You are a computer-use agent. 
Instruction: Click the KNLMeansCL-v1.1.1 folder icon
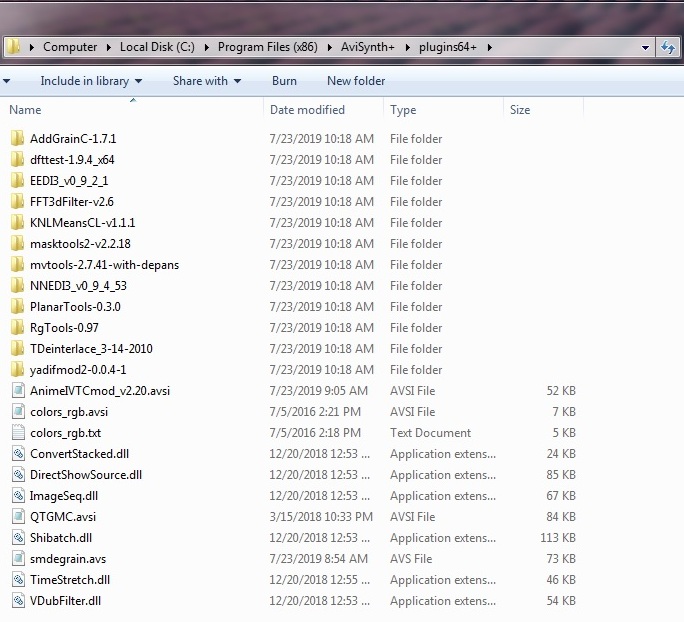pos(17,222)
